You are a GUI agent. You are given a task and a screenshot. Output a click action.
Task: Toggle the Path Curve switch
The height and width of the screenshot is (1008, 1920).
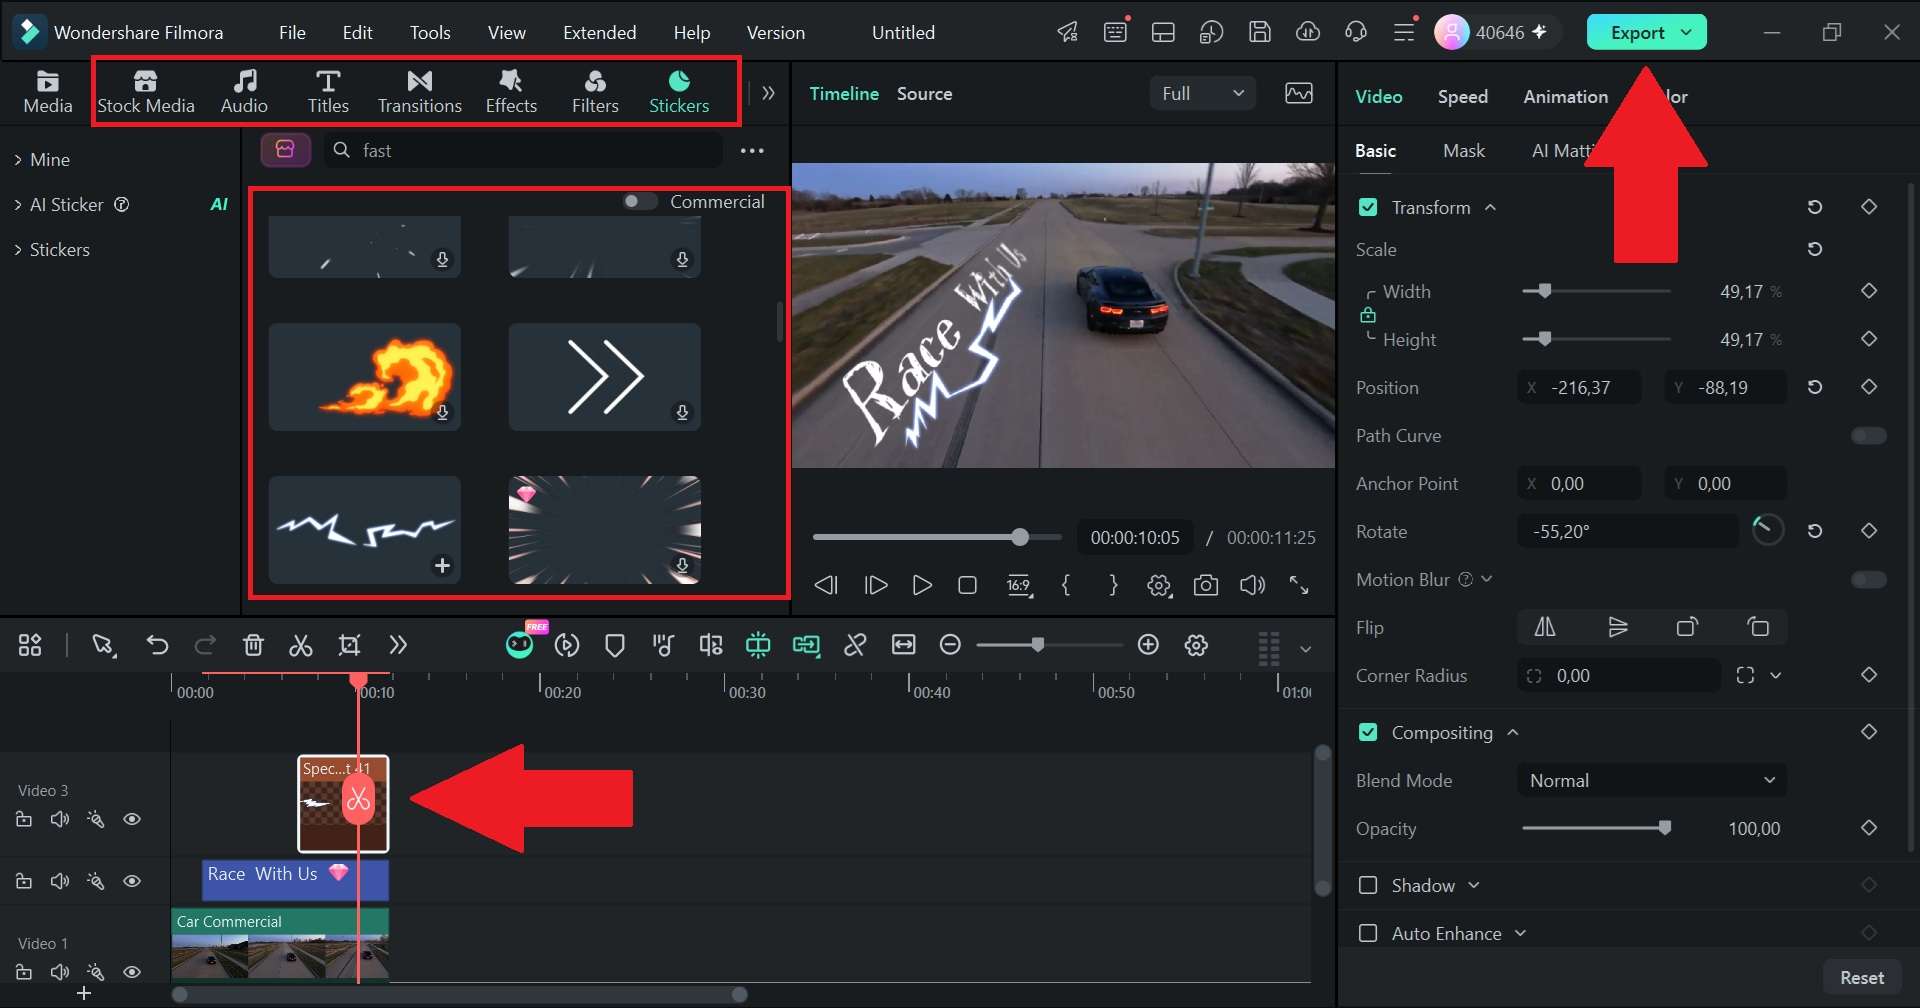1868,435
